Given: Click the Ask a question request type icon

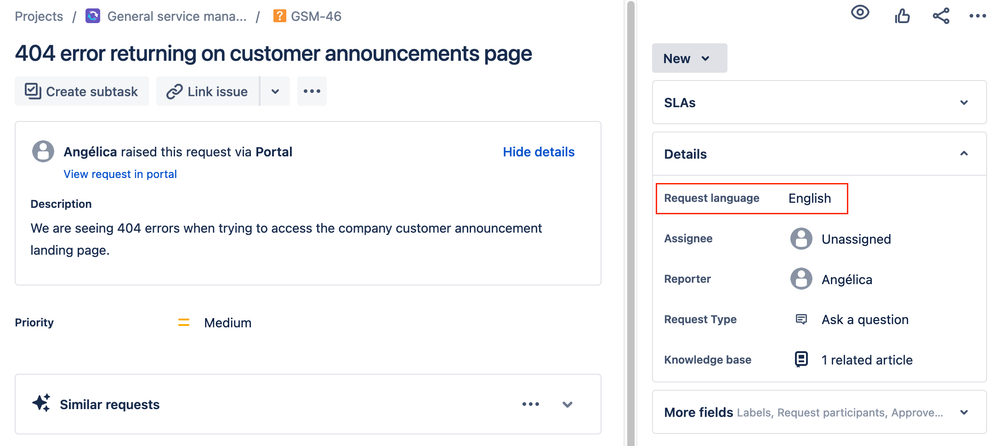Looking at the screenshot, I should [801, 319].
